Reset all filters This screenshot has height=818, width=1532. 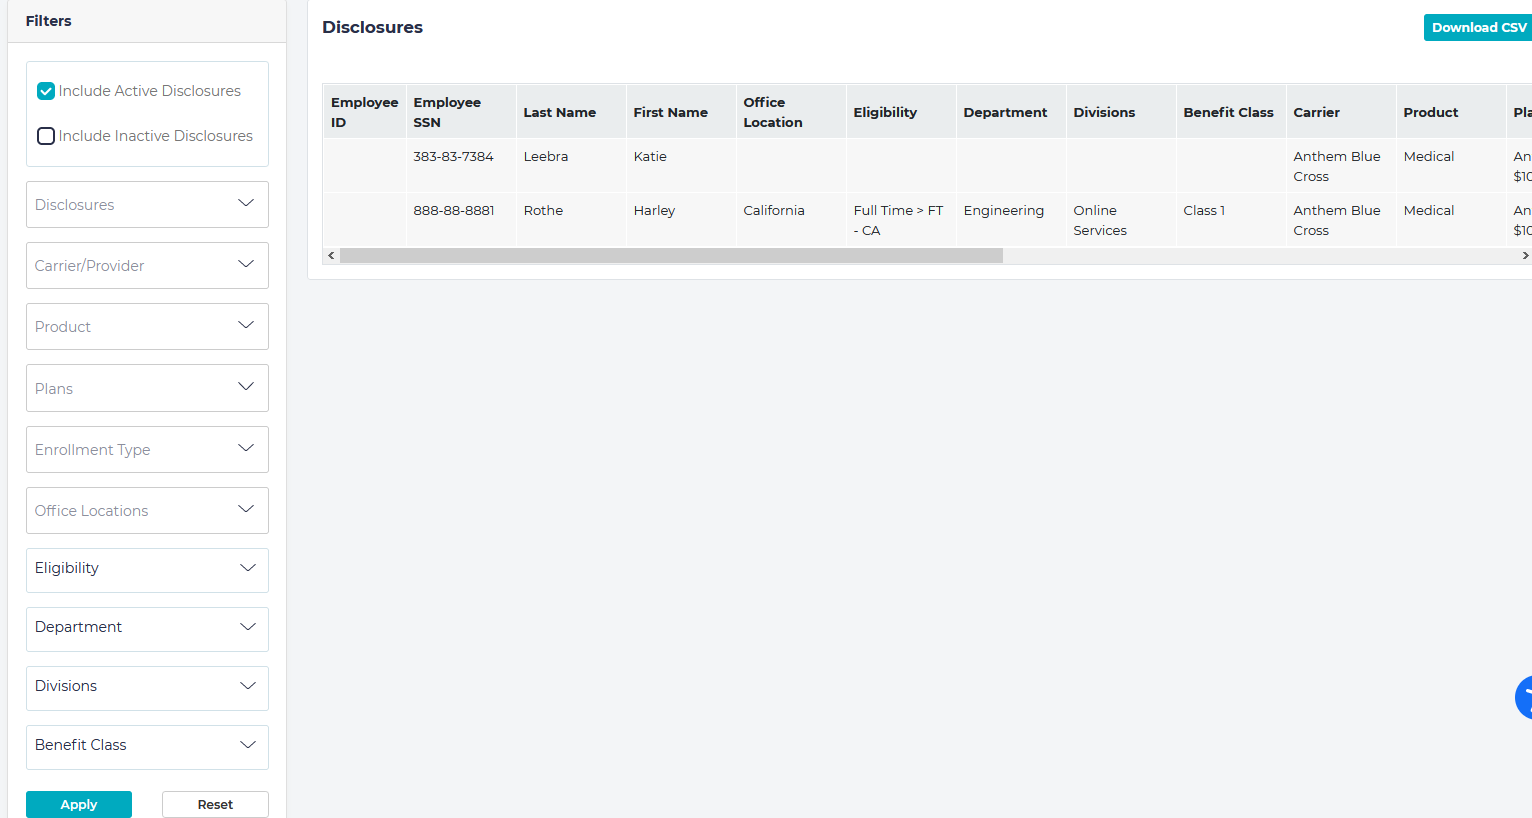click(215, 804)
